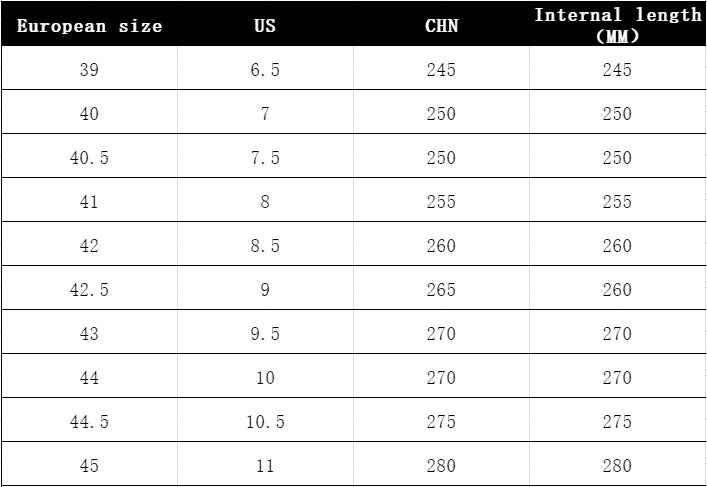Click CHN 255 cell
This screenshot has height=487, width=707.
click(441, 202)
